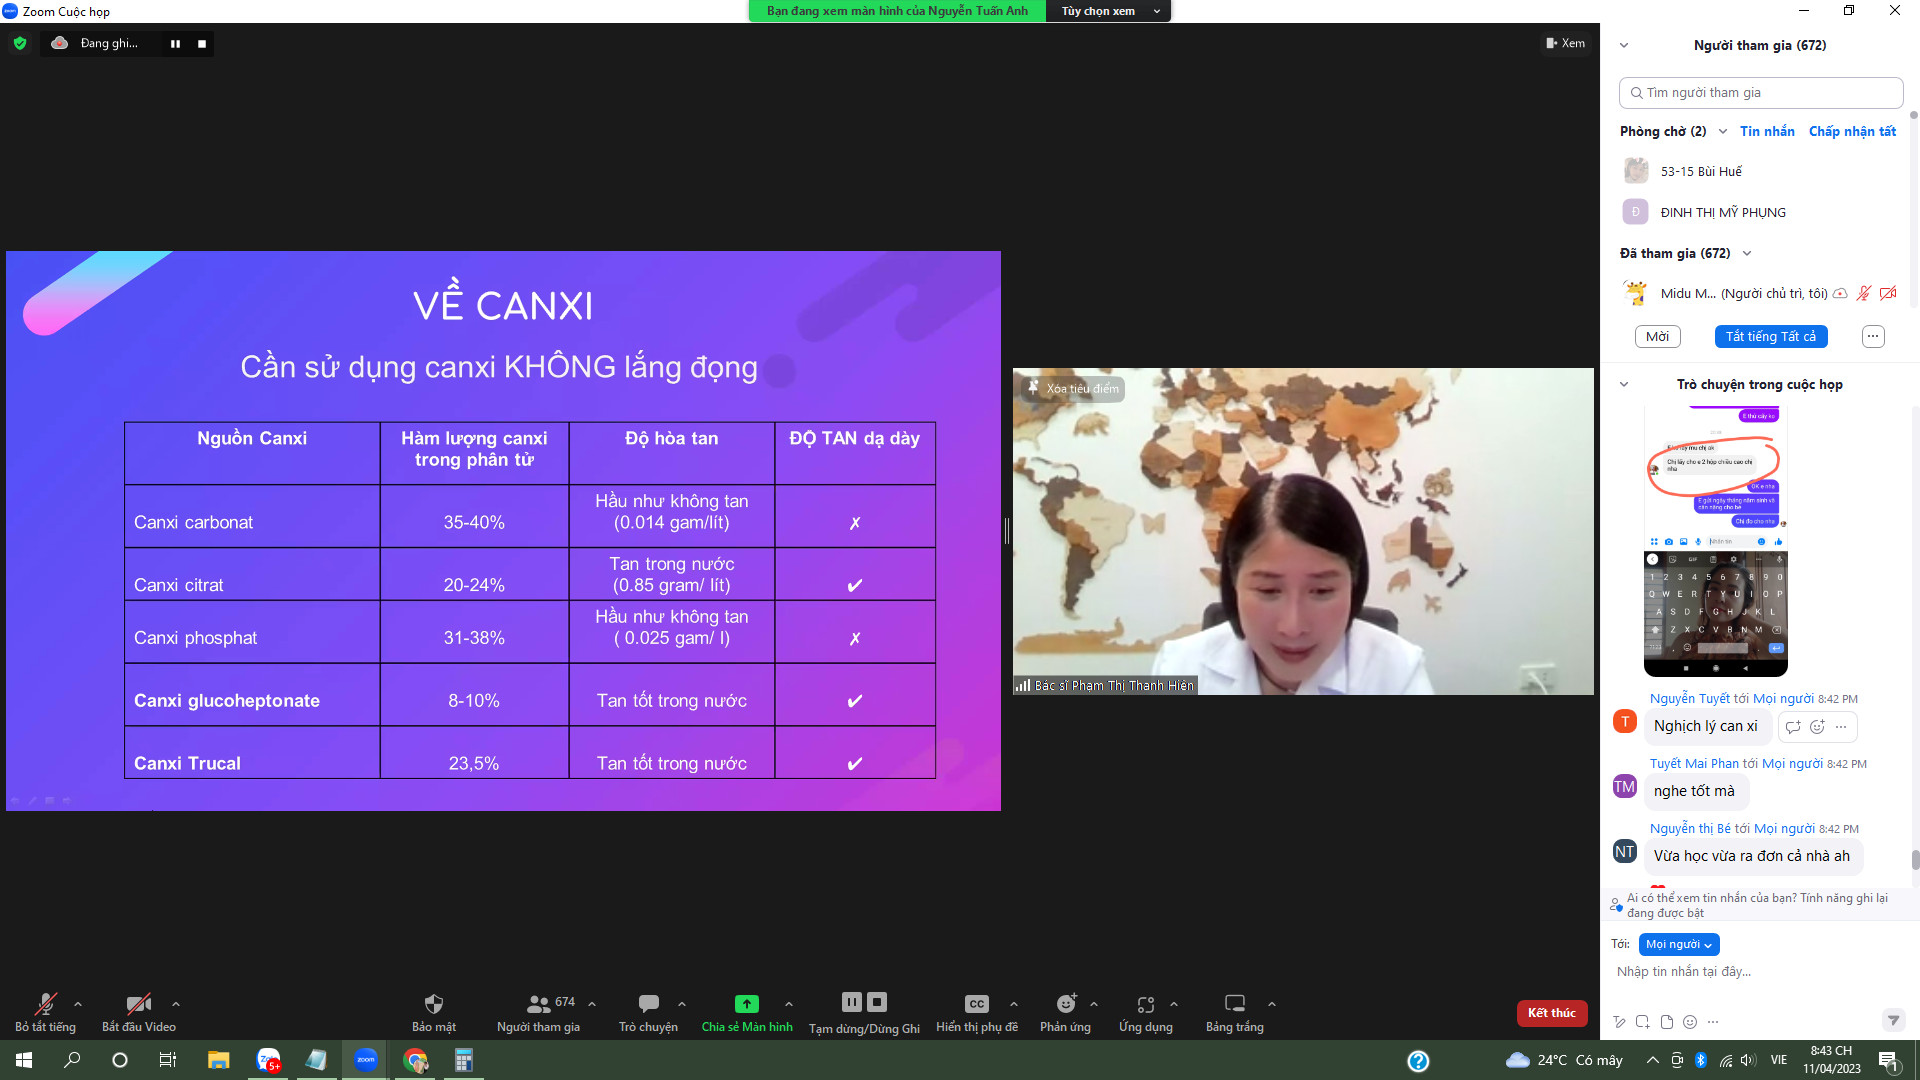
Task: Open the Chat (Trò chuyện) toolbar item
Action: coord(648,1004)
